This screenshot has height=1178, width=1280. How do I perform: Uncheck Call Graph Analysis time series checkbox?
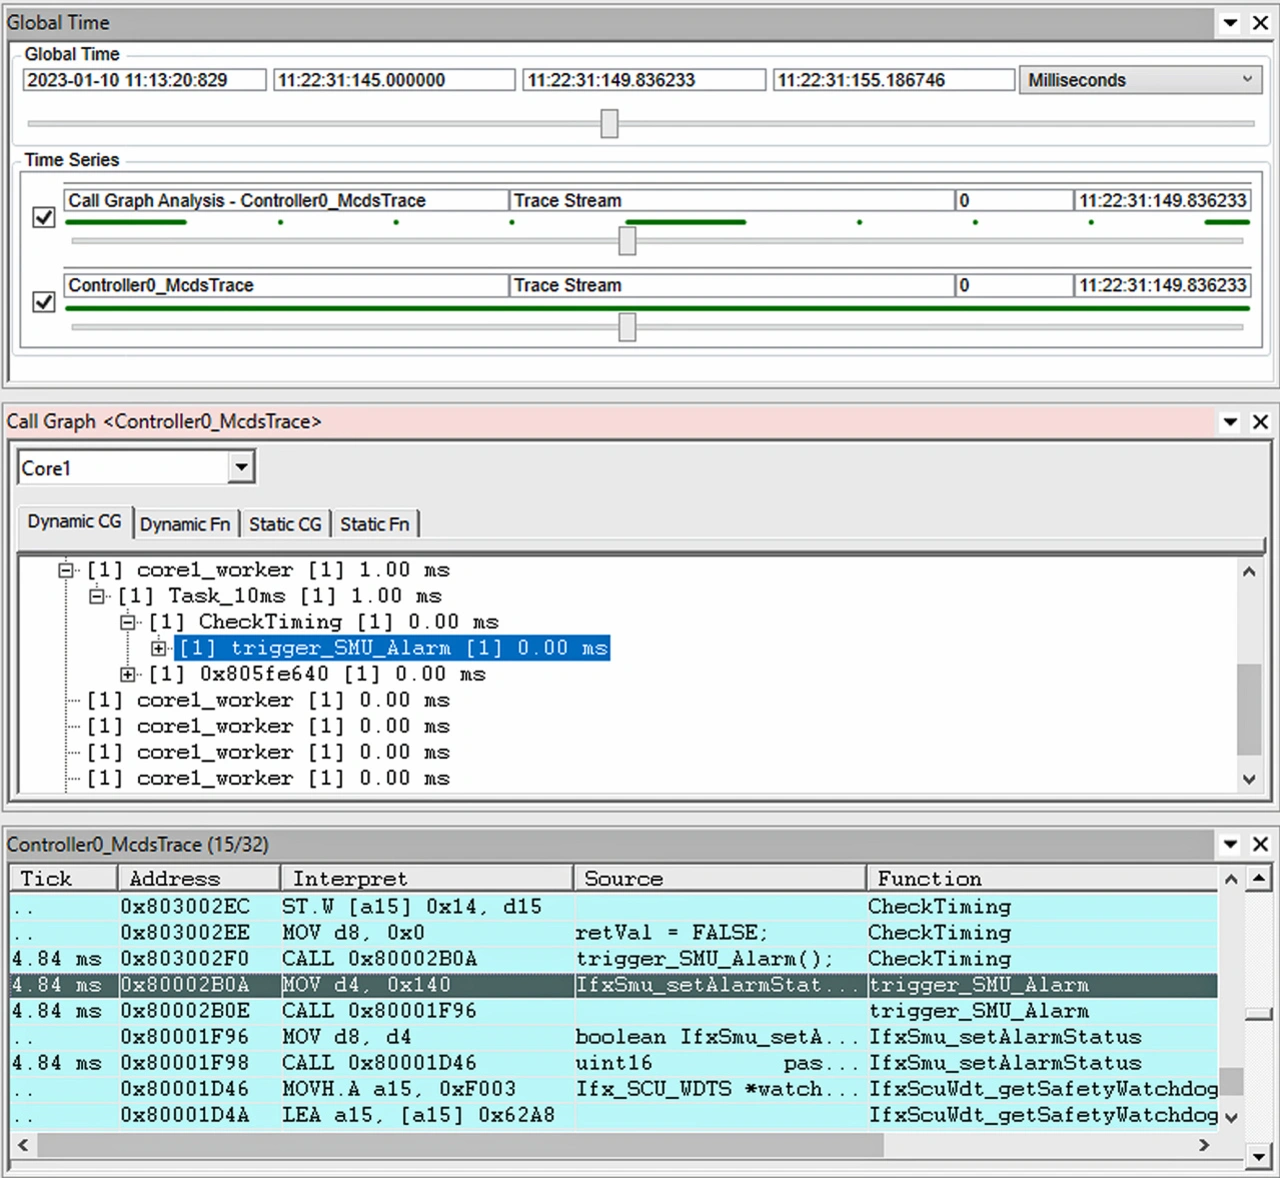44,216
